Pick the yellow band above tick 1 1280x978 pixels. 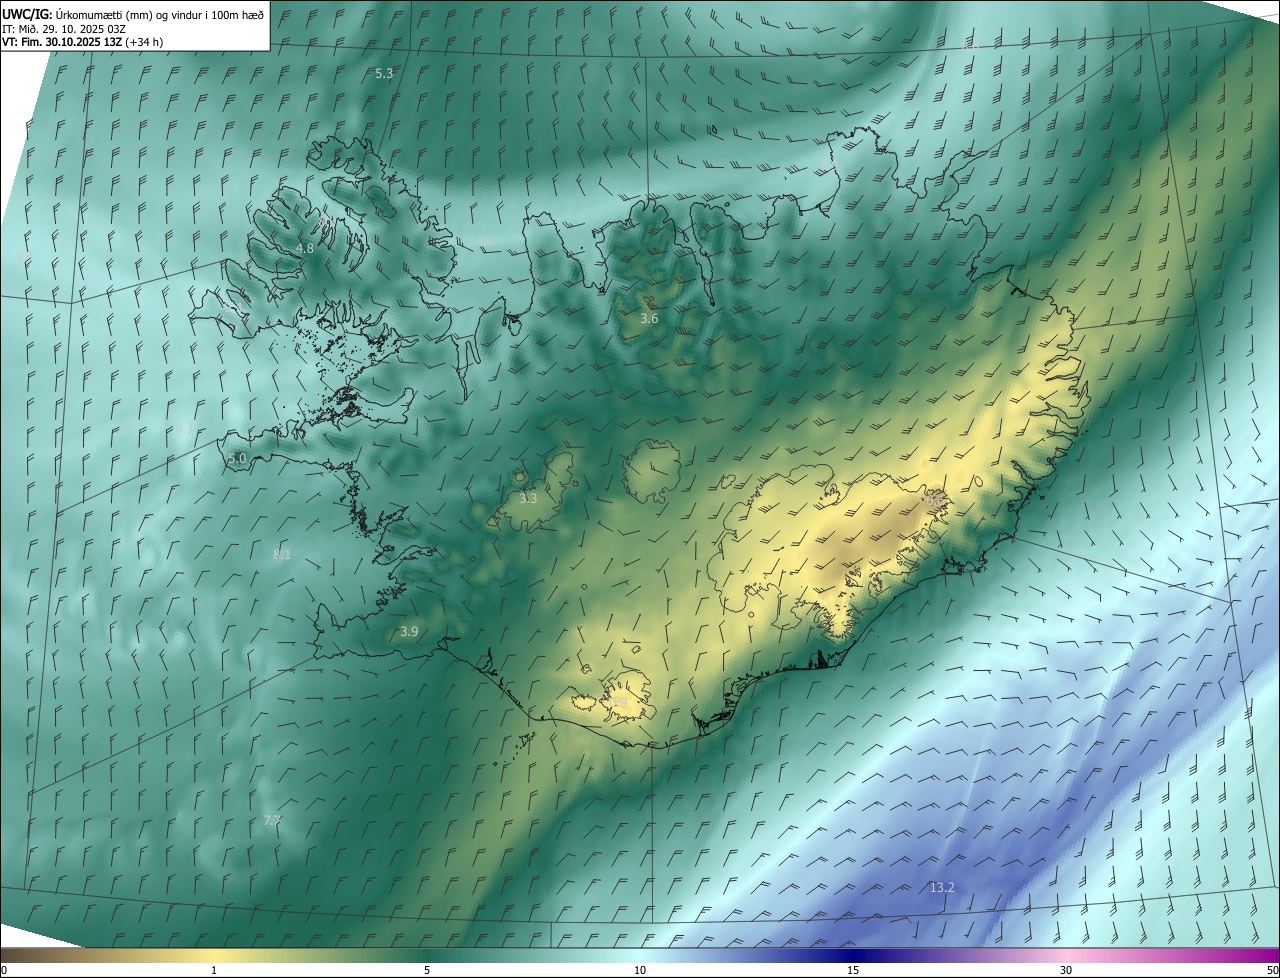(214, 955)
